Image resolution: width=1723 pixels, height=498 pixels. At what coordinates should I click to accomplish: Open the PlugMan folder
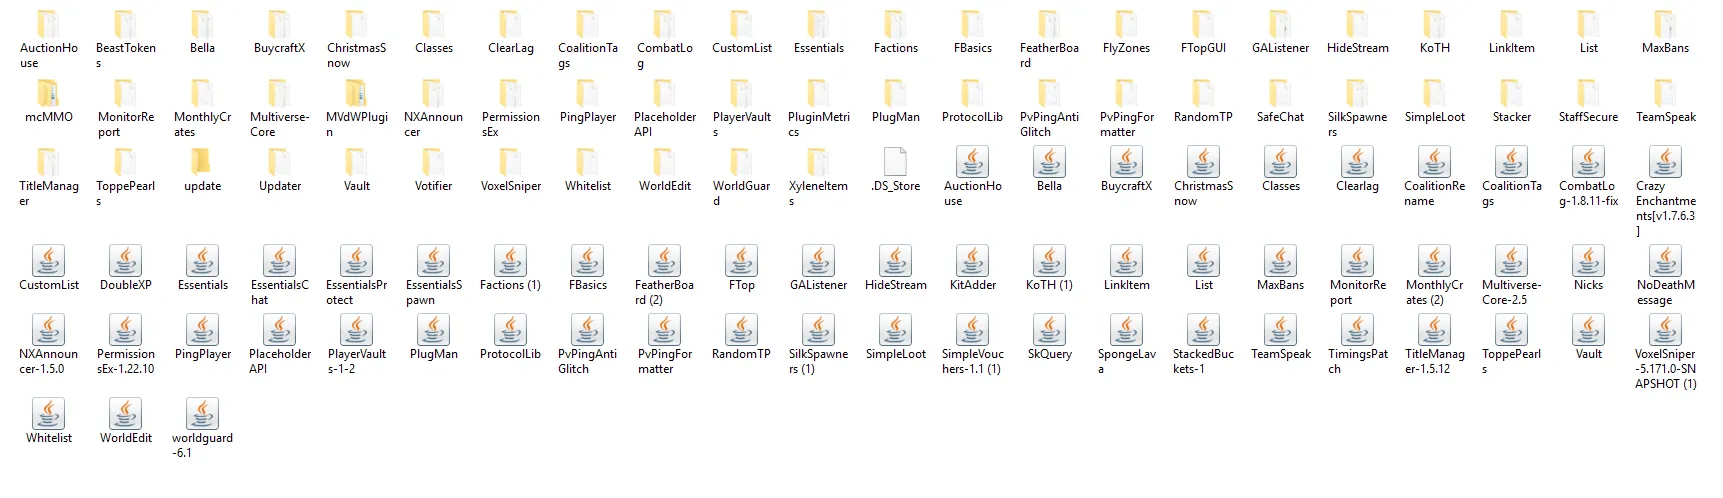pyautogui.click(x=895, y=100)
